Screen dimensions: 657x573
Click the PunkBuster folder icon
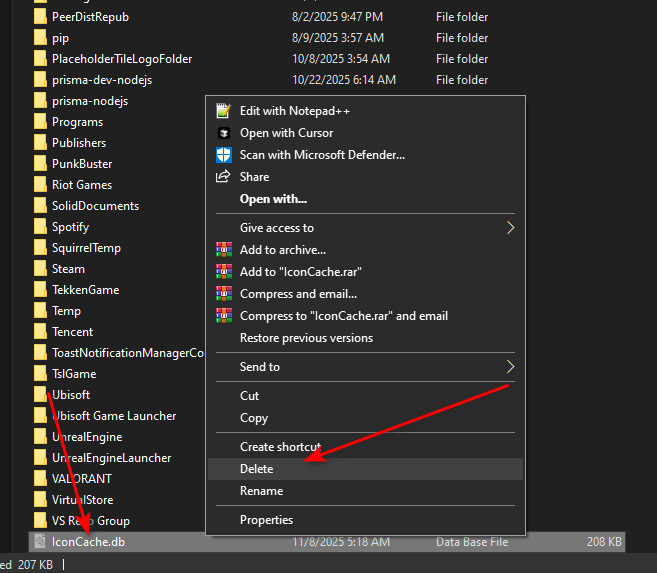tap(40, 164)
